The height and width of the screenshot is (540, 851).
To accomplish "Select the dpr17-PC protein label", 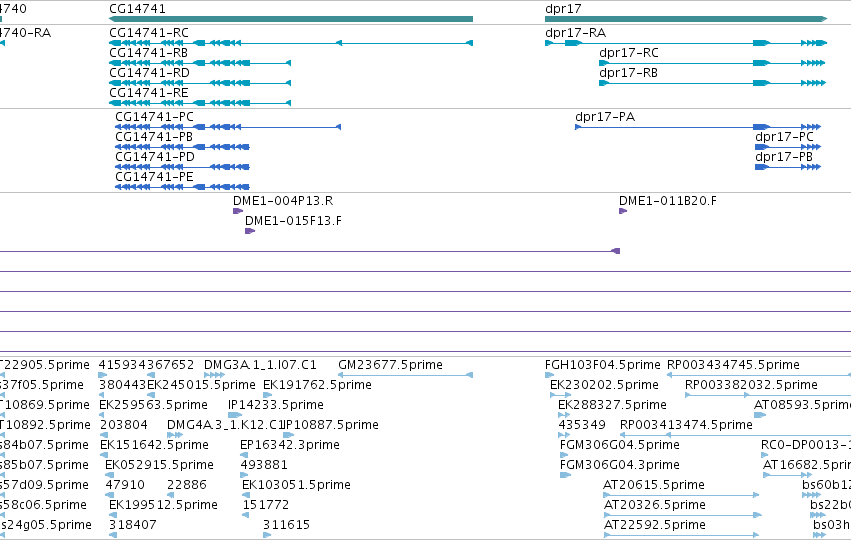I will tap(784, 137).
